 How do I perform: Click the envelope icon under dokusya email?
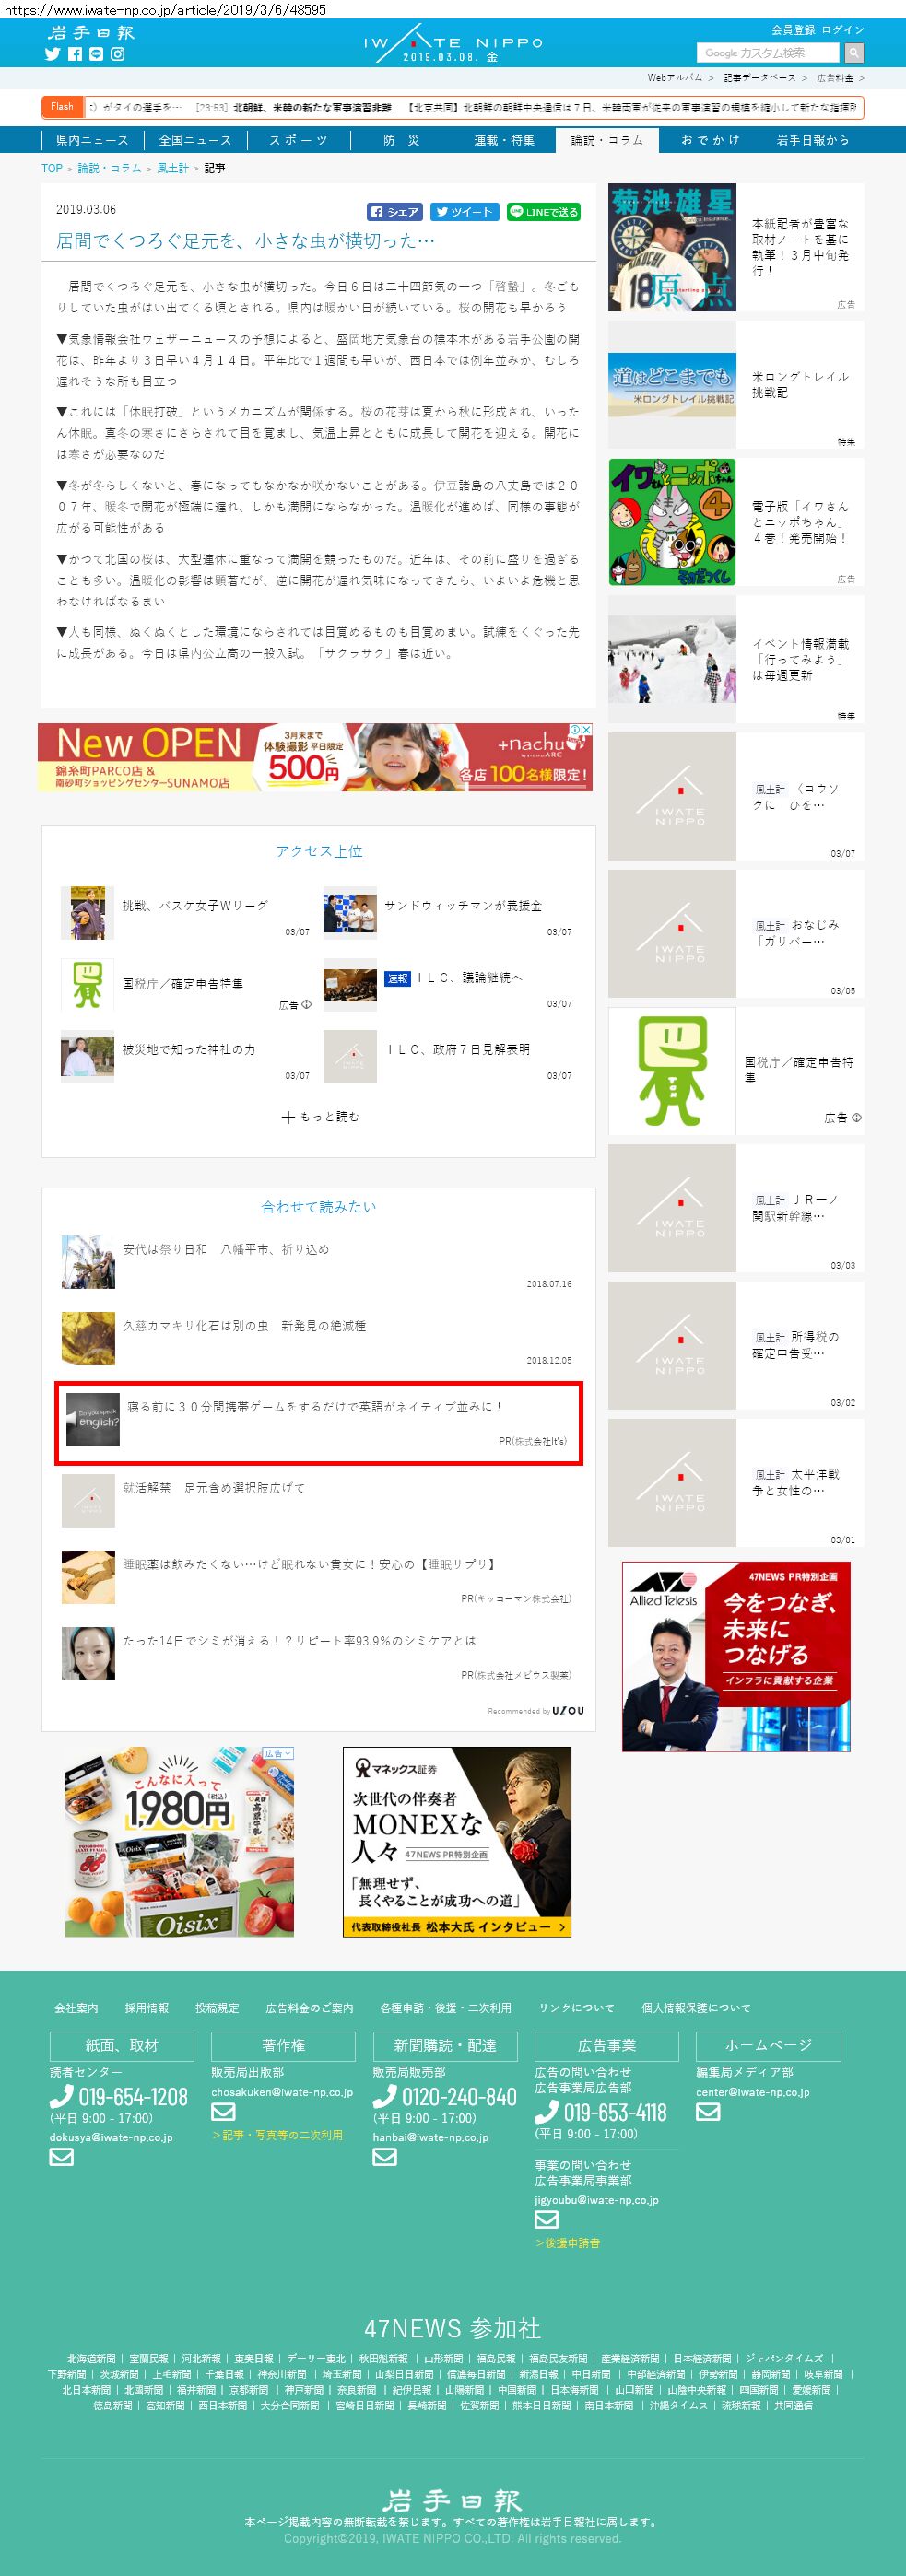point(62,2157)
